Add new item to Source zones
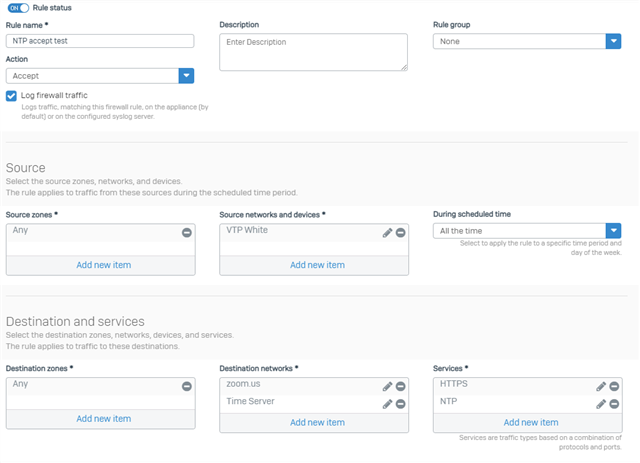 (104, 265)
